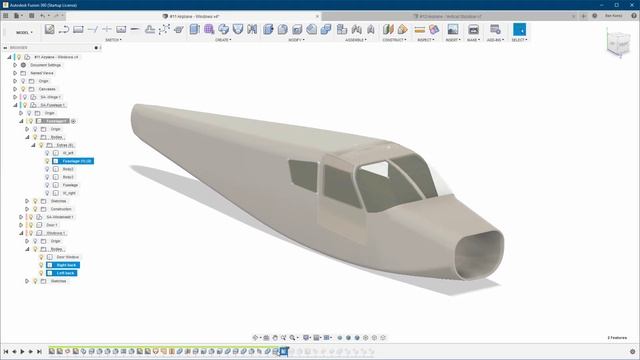
Task: Open the CREATE menu
Action: [x=223, y=40]
